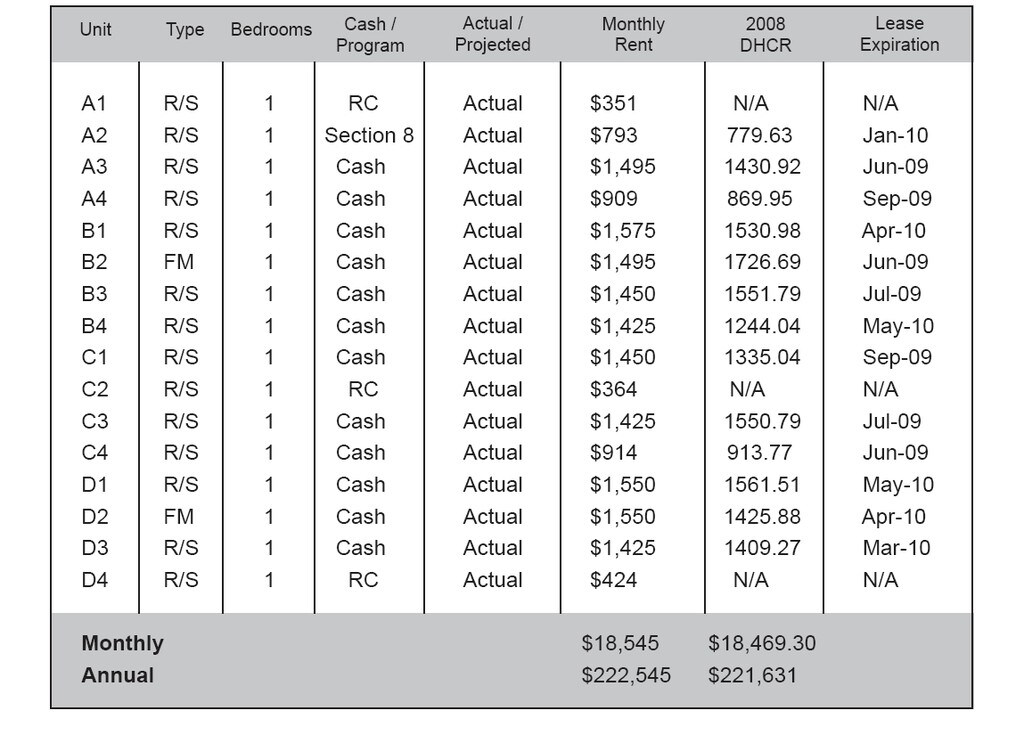Select unit B2 in Unit column

[94, 262]
